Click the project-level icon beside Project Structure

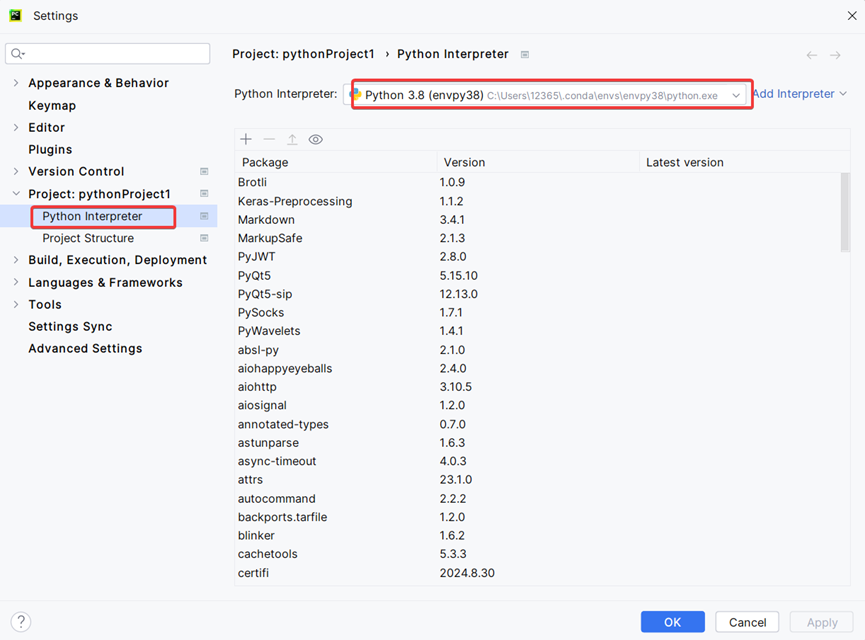204,238
